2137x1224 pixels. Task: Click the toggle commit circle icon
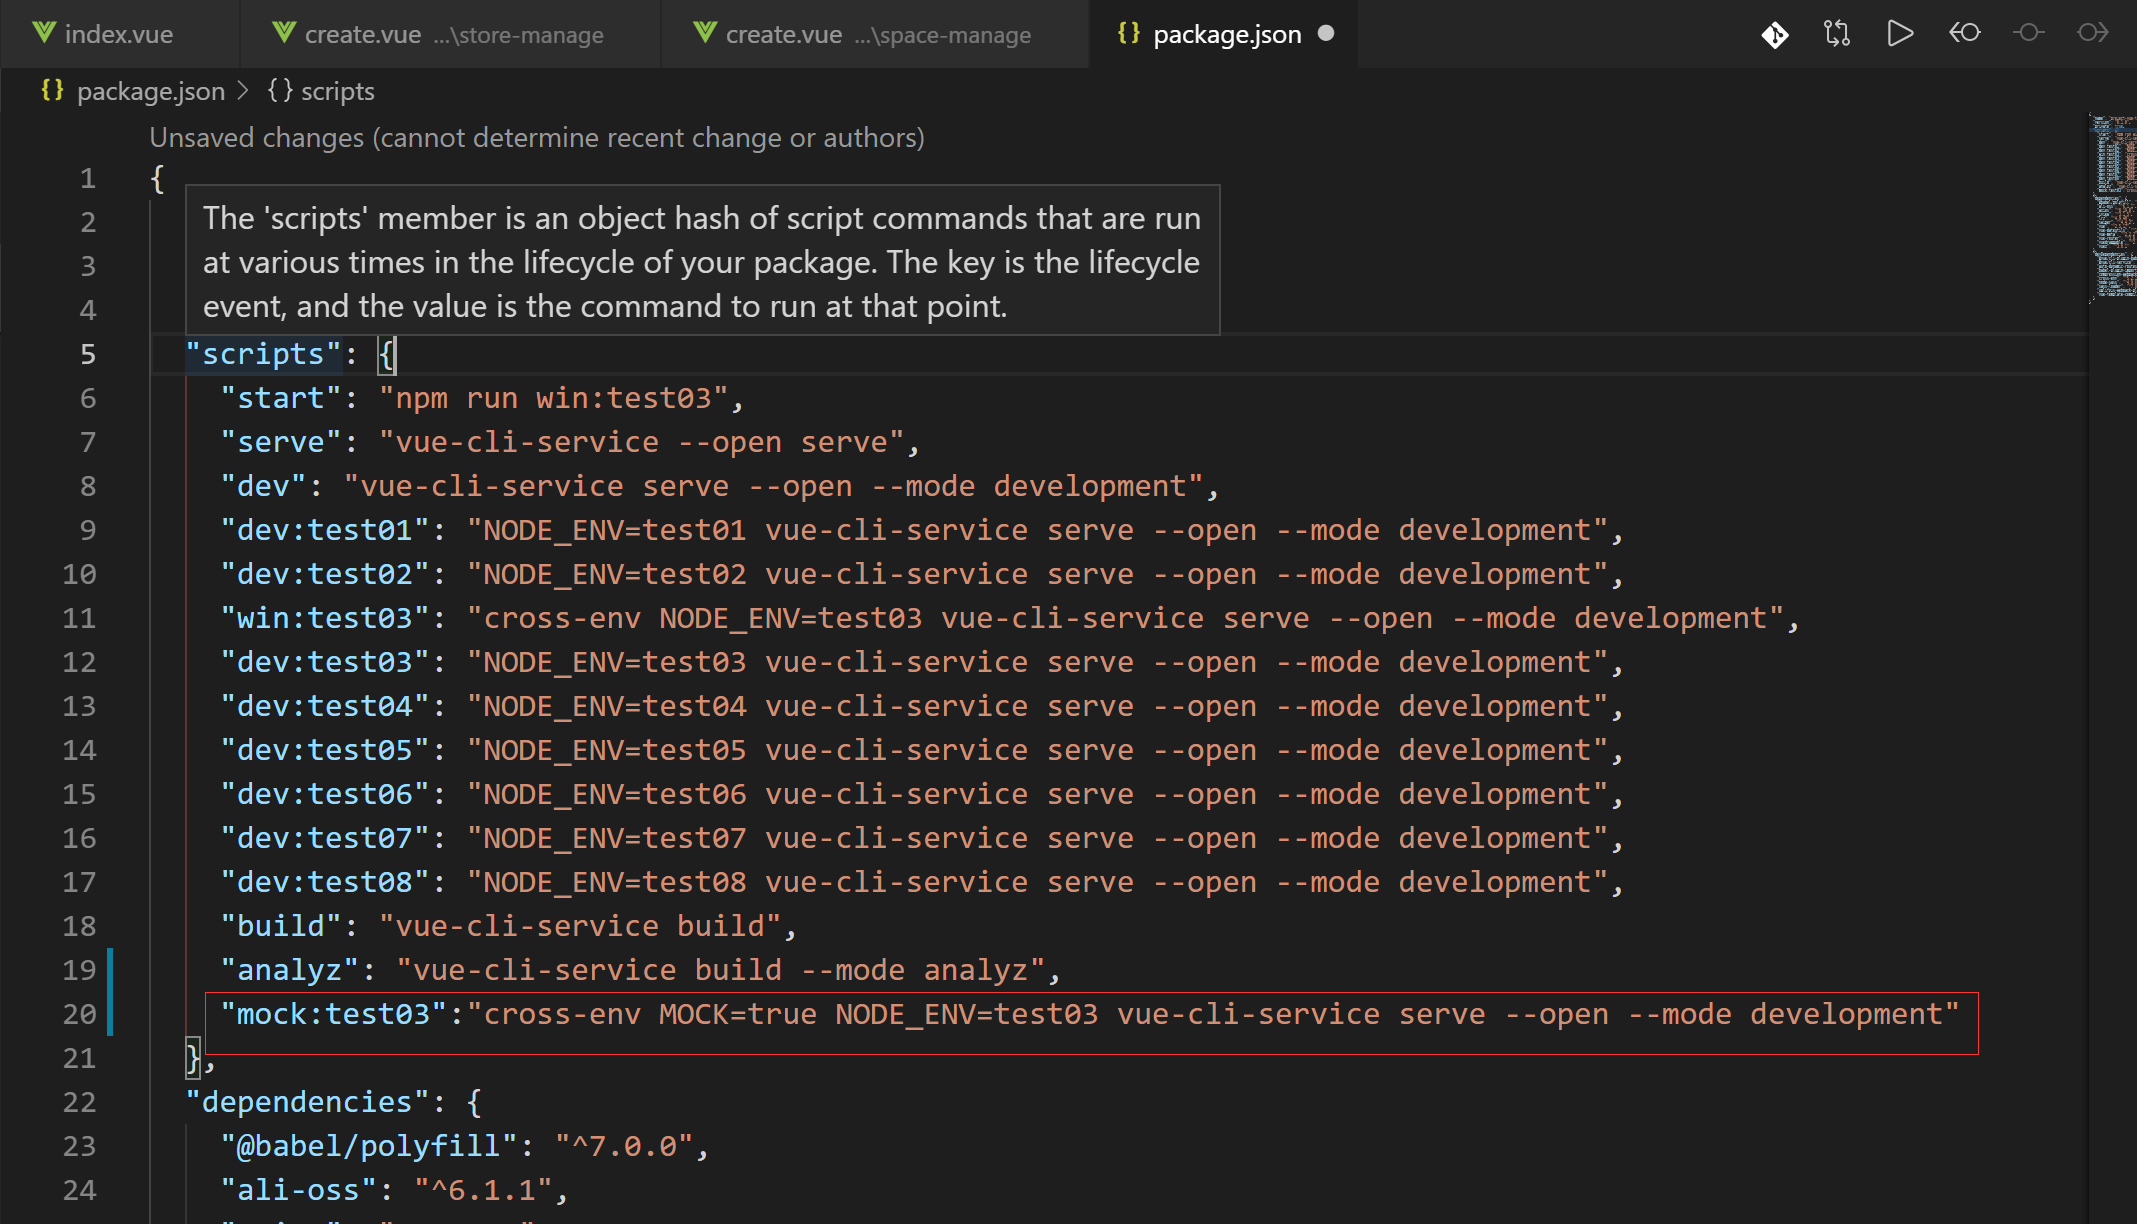coord(2028,34)
